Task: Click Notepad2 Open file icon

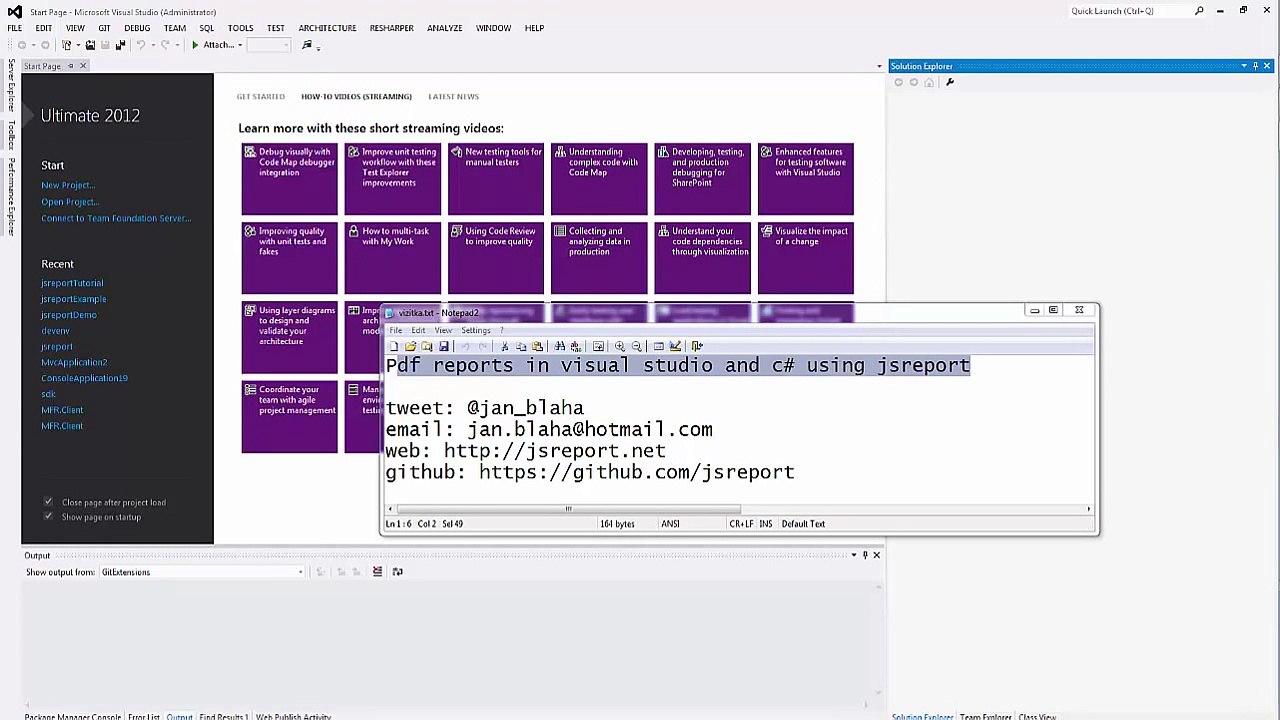Action: 410,346
